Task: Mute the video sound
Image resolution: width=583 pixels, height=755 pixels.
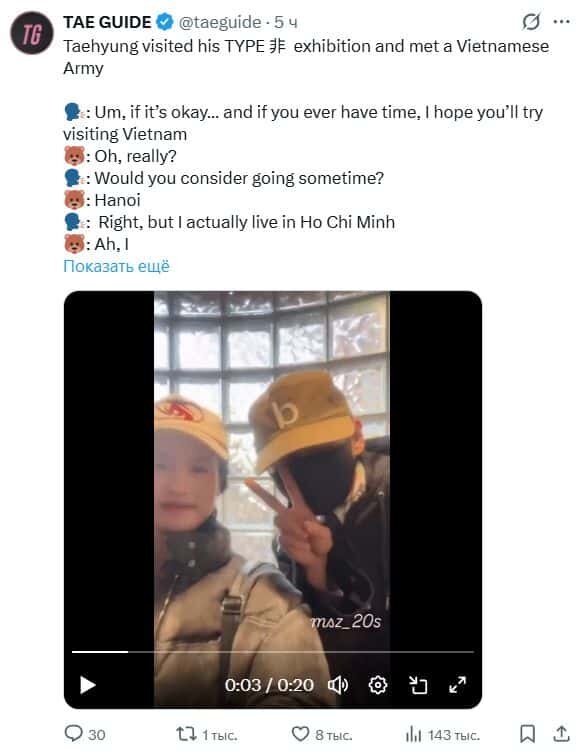Action: 338,685
